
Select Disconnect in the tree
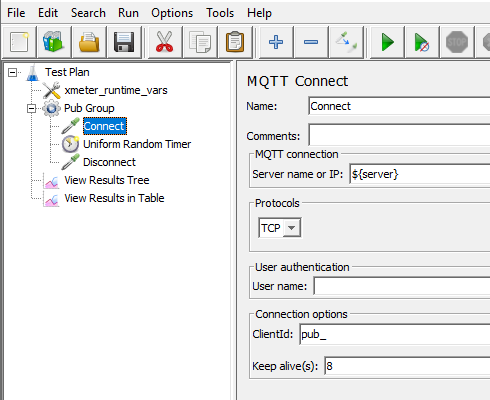point(109,162)
